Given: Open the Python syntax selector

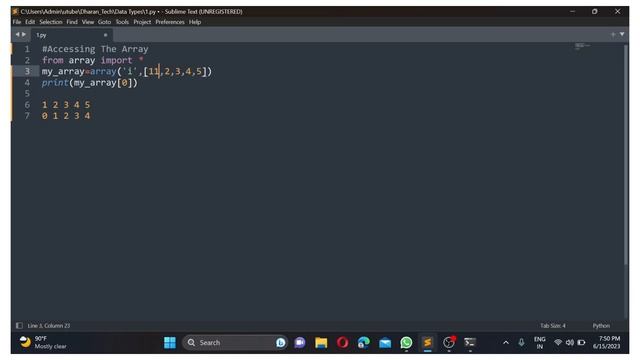Looking at the screenshot, I should (x=601, y=326).
